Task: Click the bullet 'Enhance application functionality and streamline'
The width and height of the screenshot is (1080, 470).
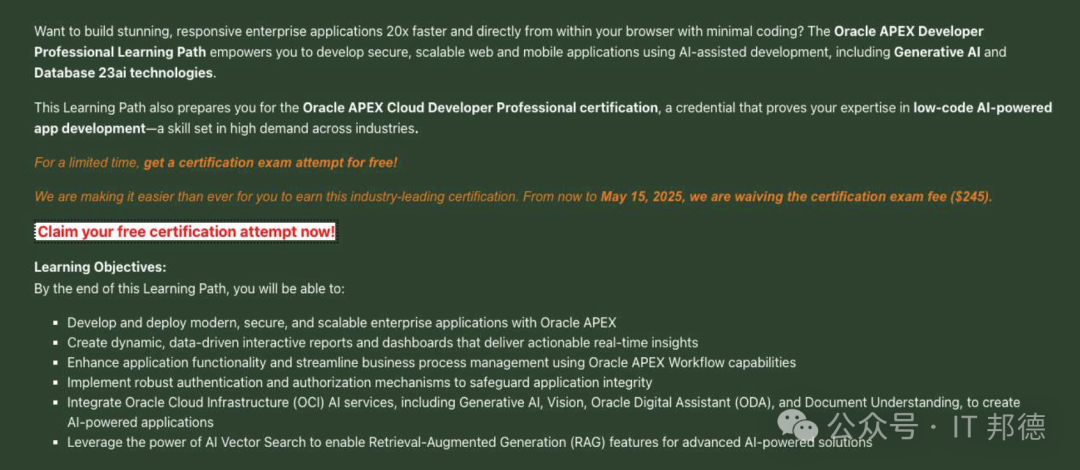Action: (431, 362)
